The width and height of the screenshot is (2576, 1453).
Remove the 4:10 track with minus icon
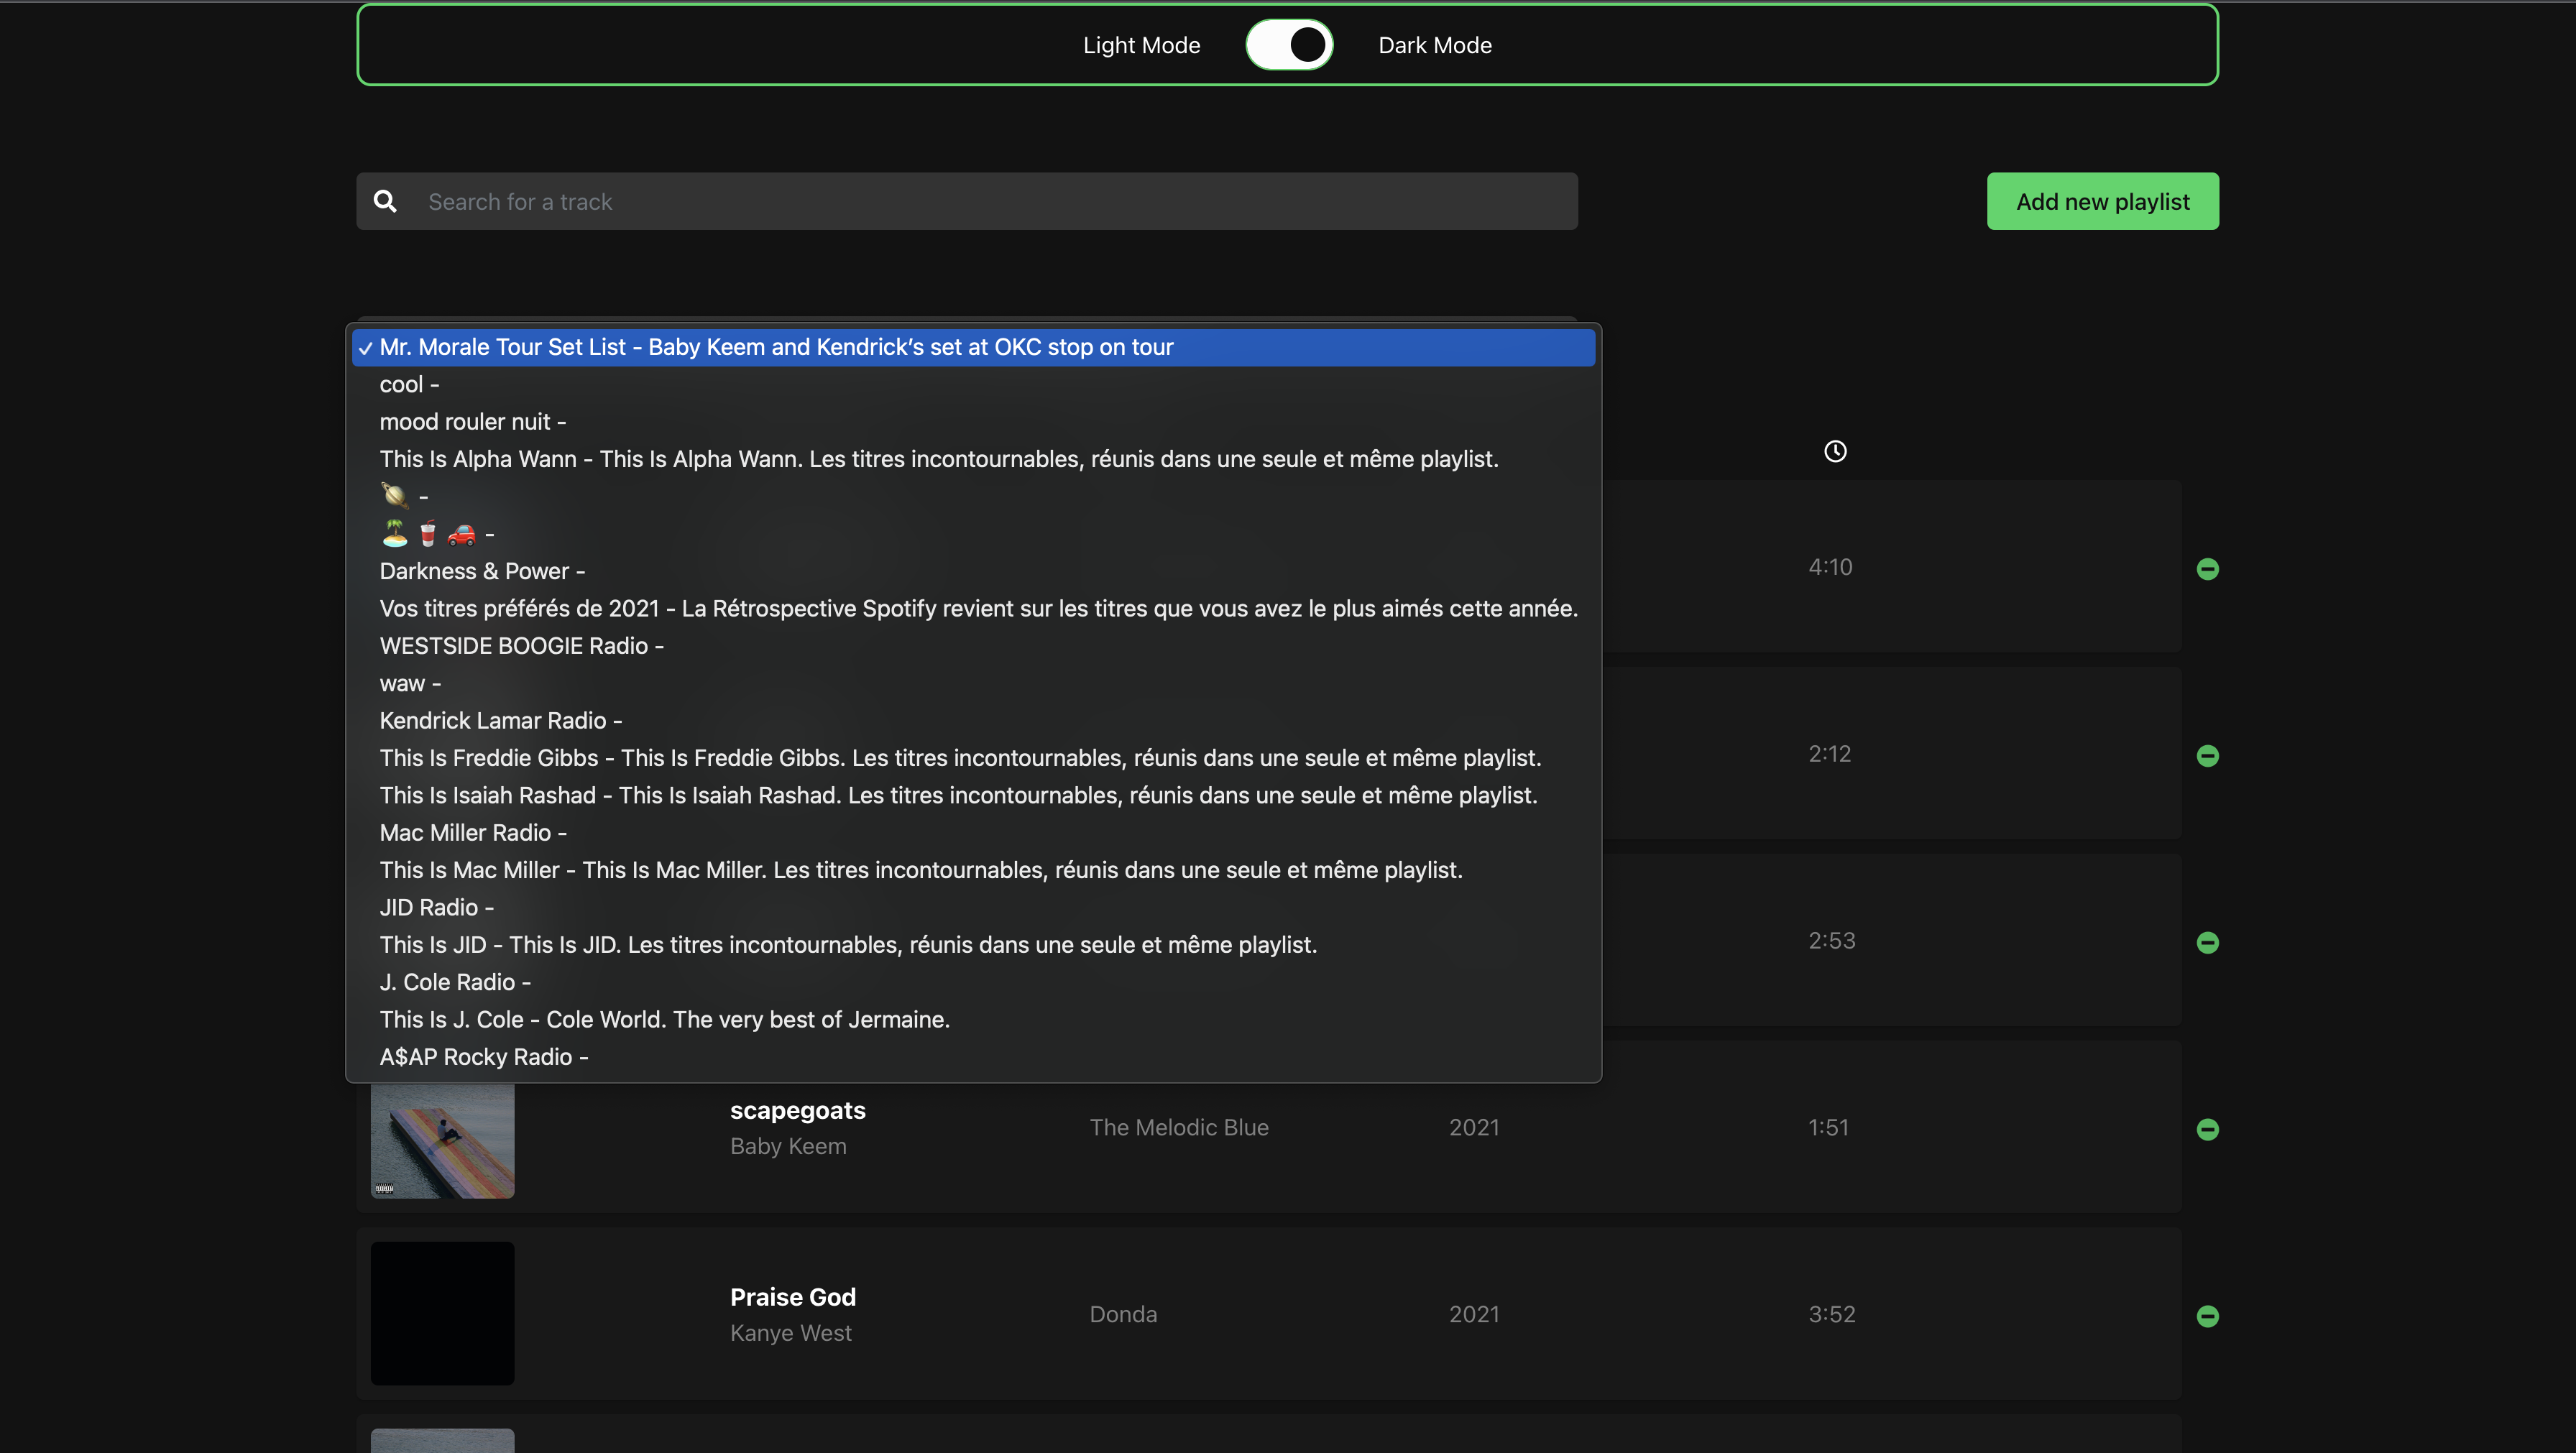(x=2207, y=569)
